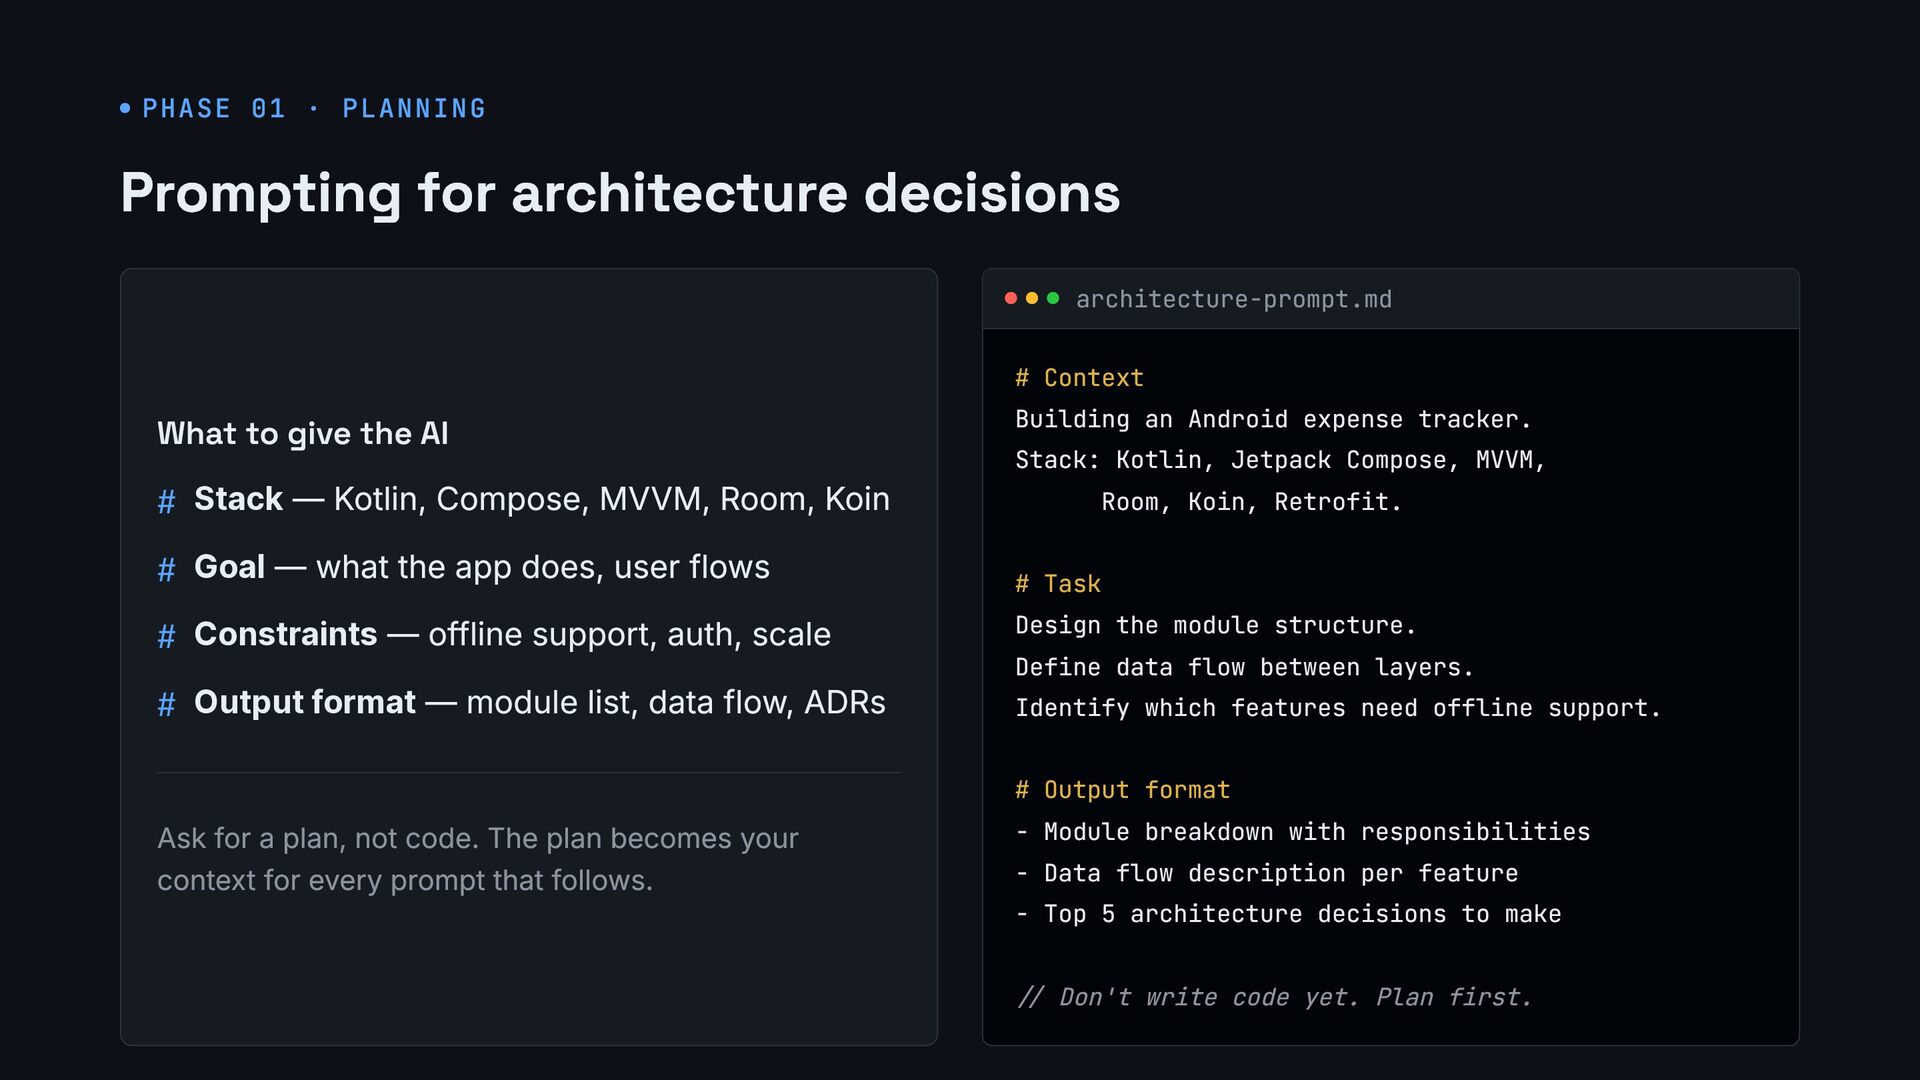Click the blue bullet before PHASE 01
Screen dimensions: 1920x1080
[125, 108]
